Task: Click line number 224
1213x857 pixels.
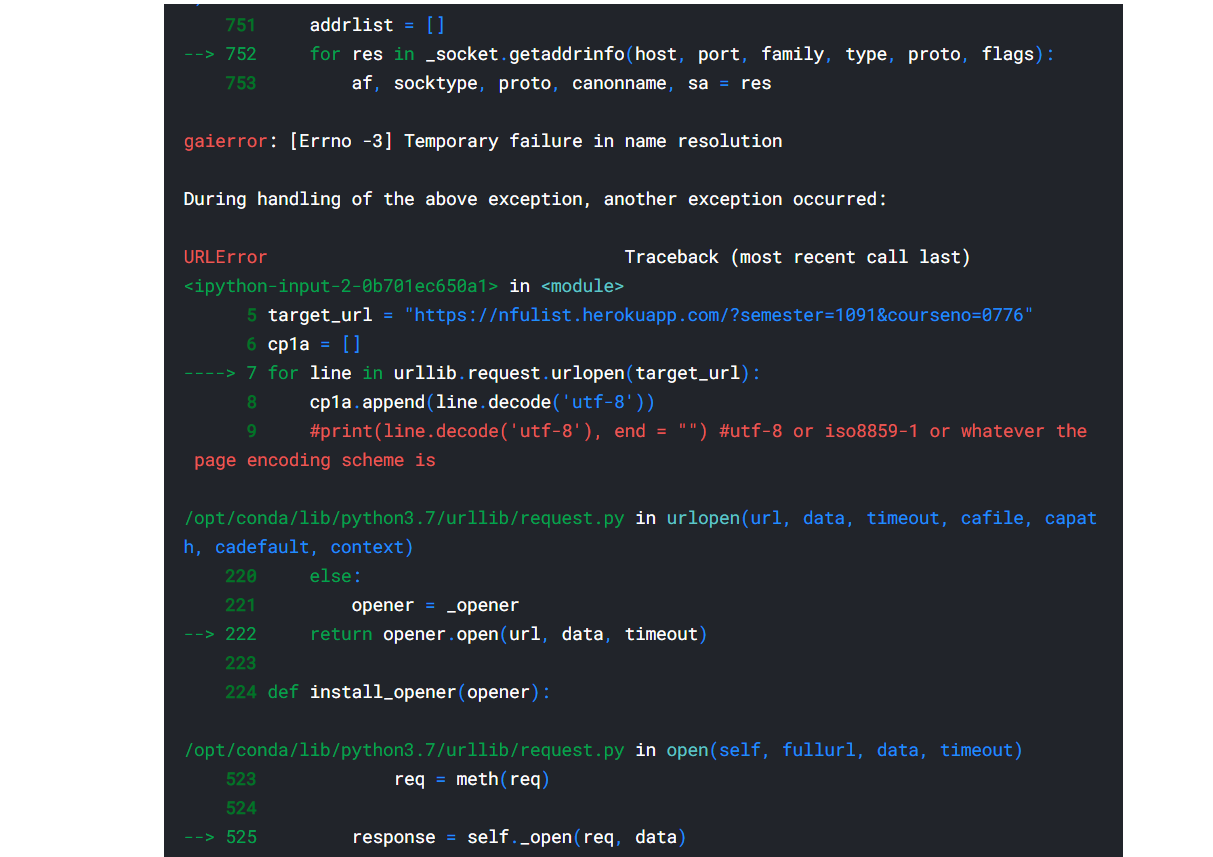Action: click(x=241, y=692)
